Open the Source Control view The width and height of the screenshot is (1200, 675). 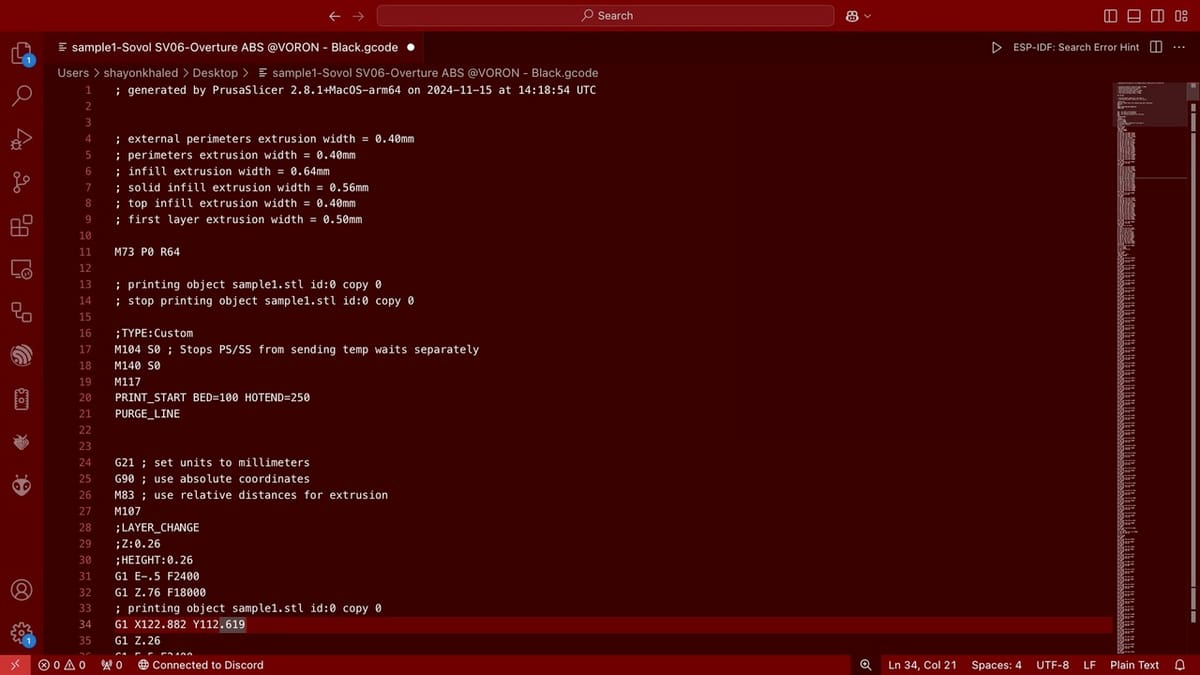[21, 182]
